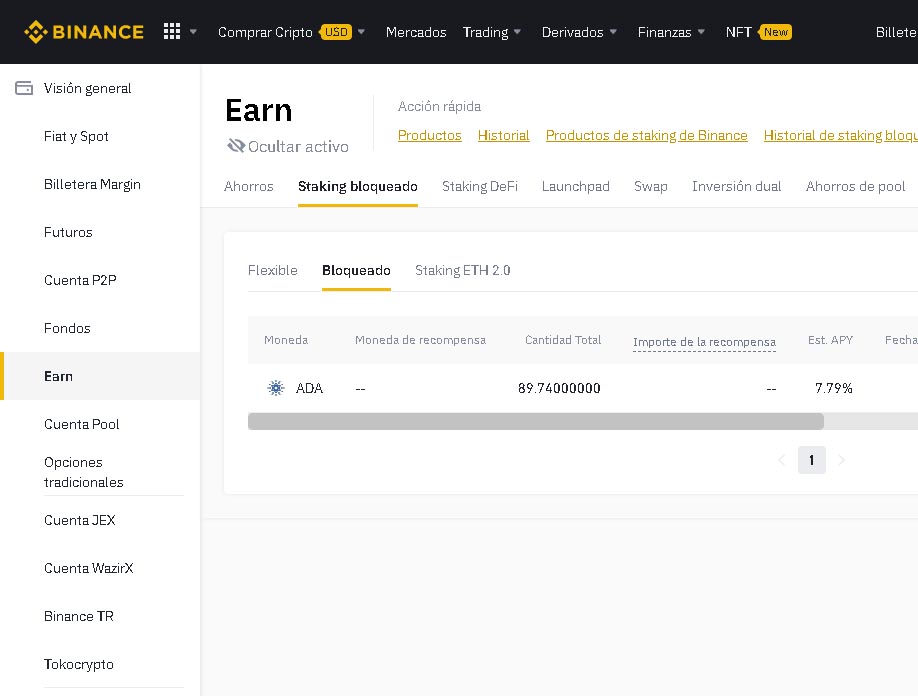Open the Productos quick link

point(430,135)
